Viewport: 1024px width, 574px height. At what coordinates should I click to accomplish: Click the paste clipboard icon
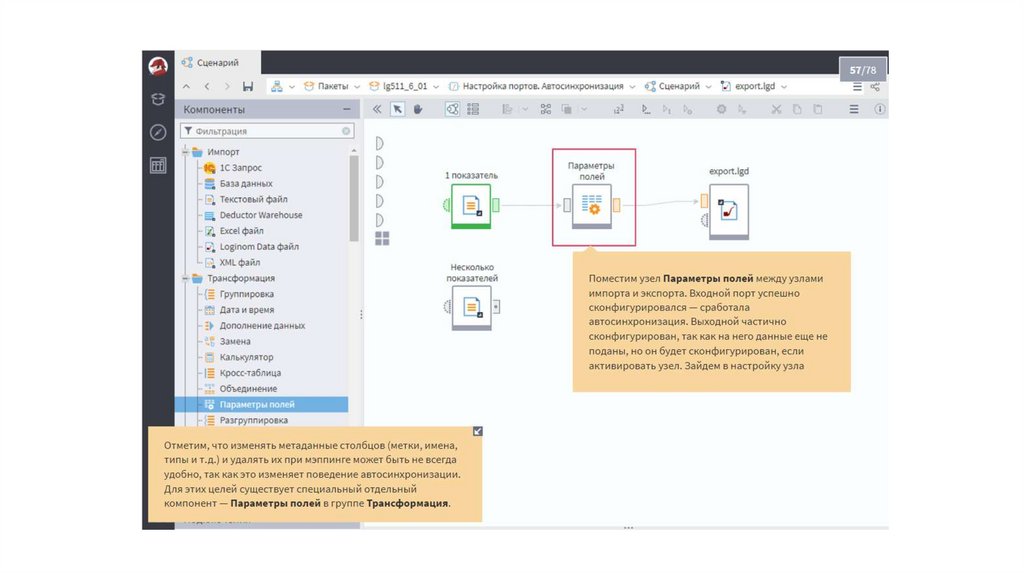pyautogui.click(x=818, y=109)
